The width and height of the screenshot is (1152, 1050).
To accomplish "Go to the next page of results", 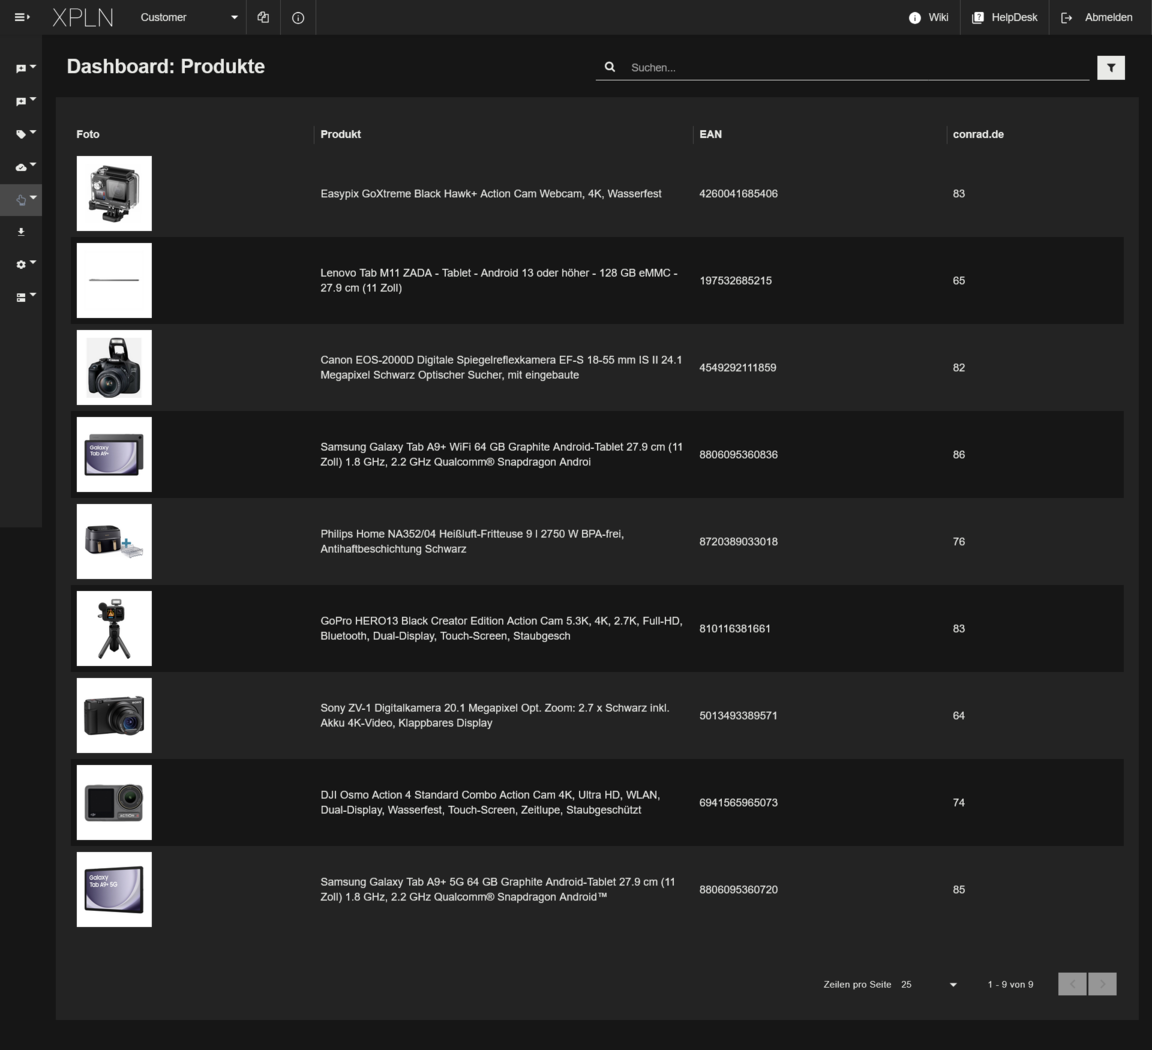I will [x=1102, y=984].
